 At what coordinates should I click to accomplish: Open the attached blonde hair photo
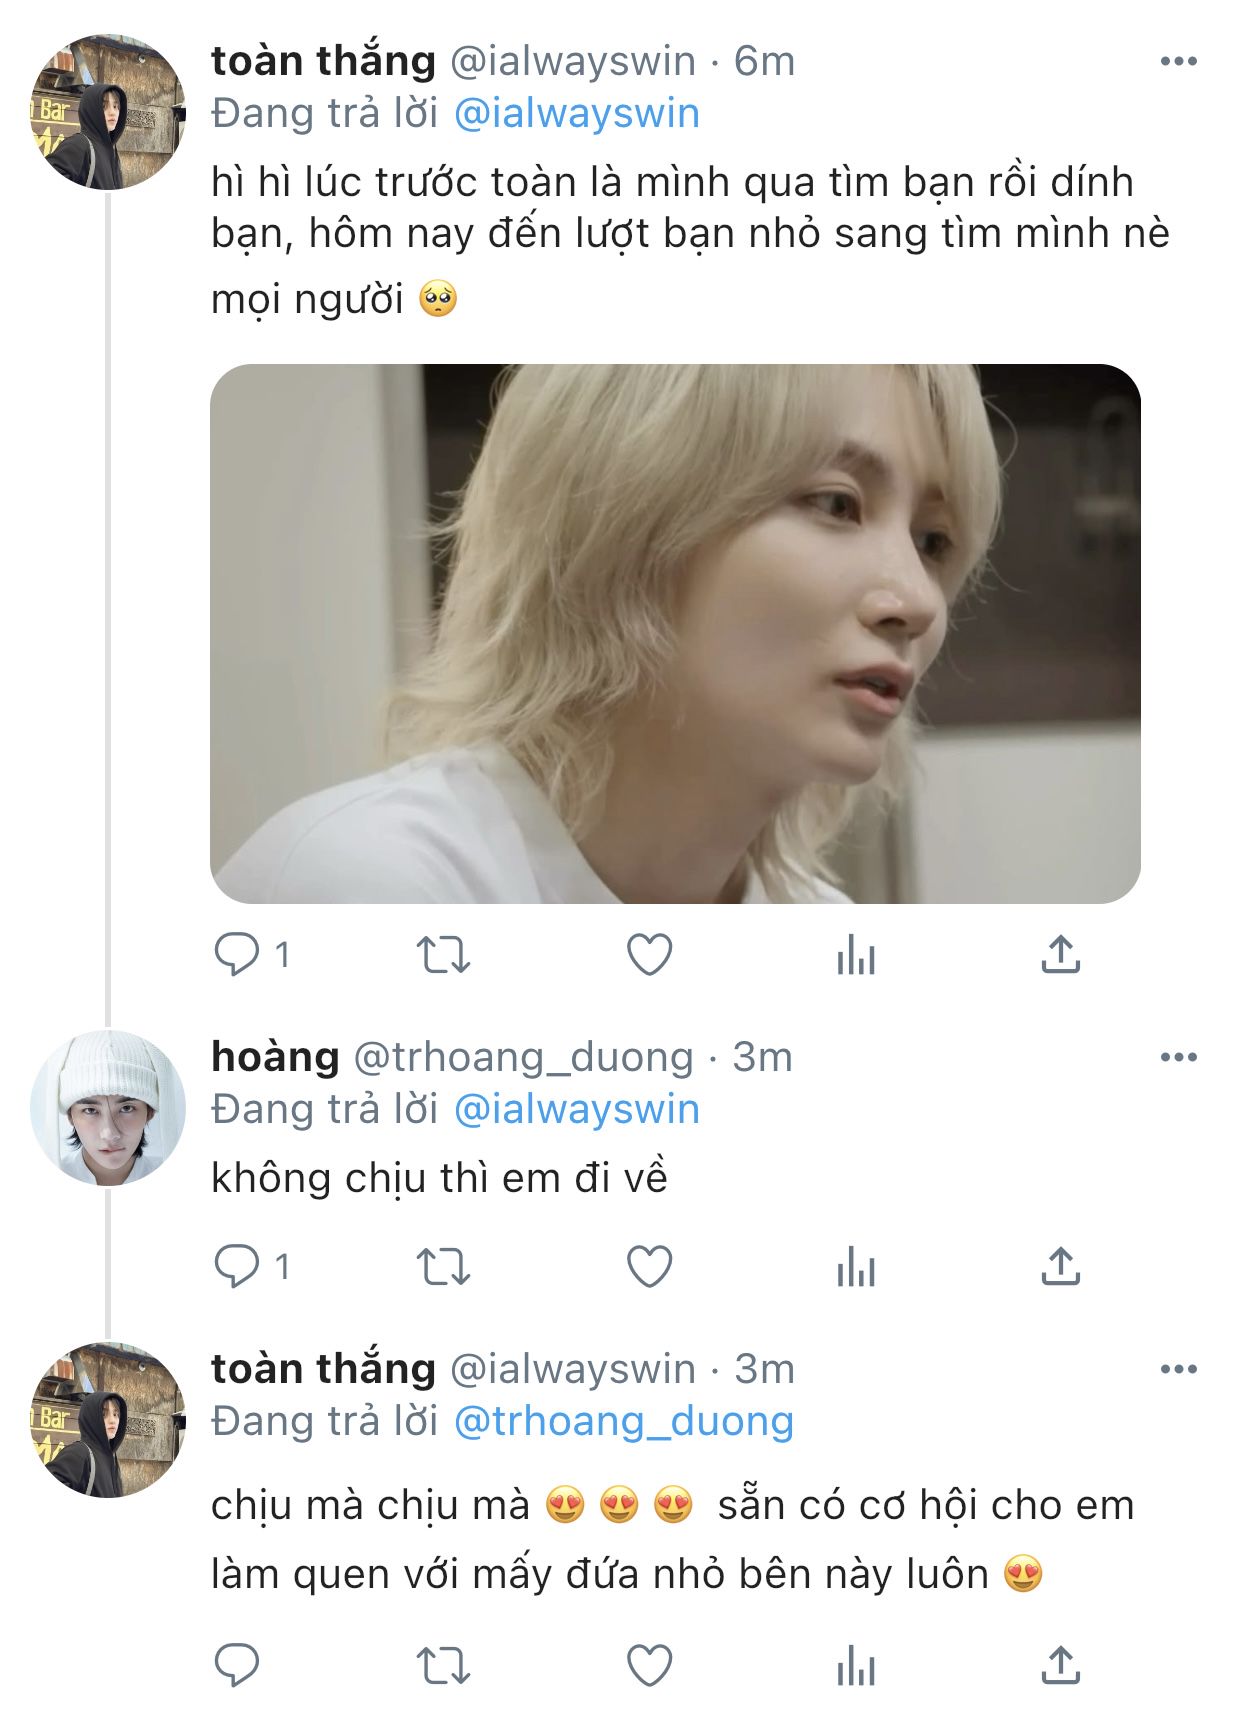675,633
